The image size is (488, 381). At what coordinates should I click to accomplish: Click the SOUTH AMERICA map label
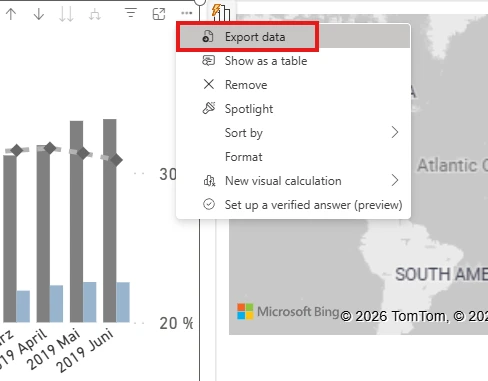click(441, 274)
